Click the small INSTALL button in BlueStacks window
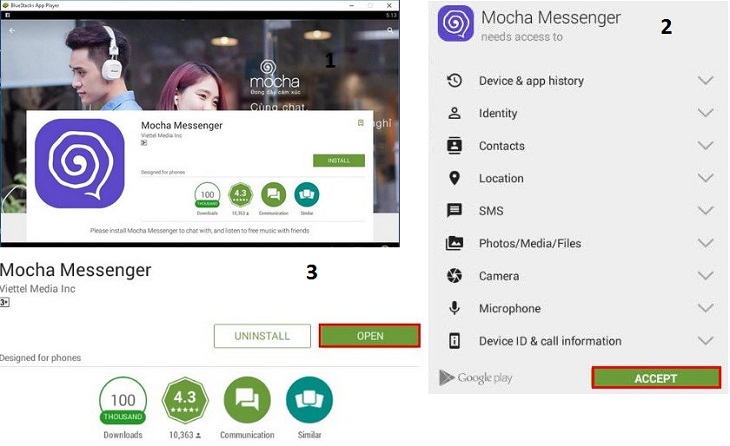This screenshot has width=730, height=446. [x=339, y=160]
